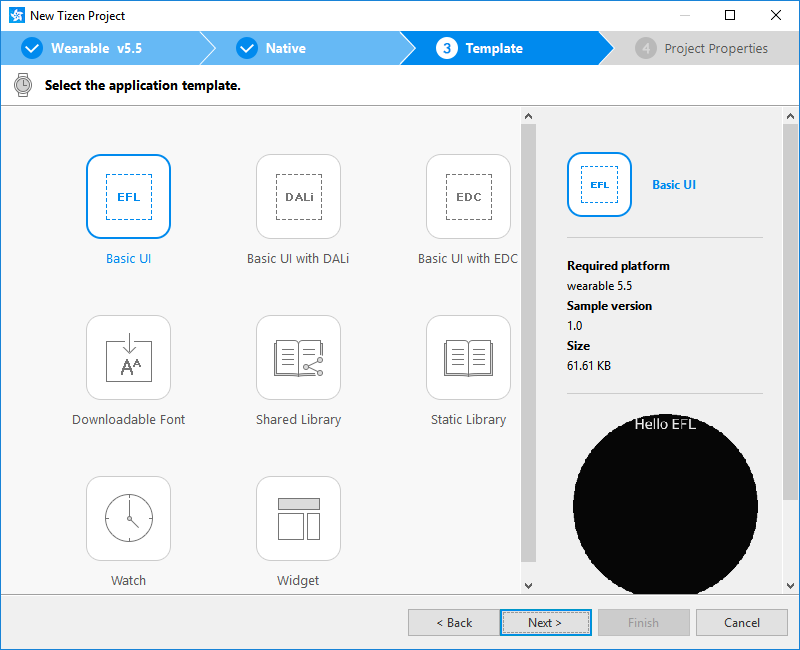Choose the Watch application template

point(128,518)
